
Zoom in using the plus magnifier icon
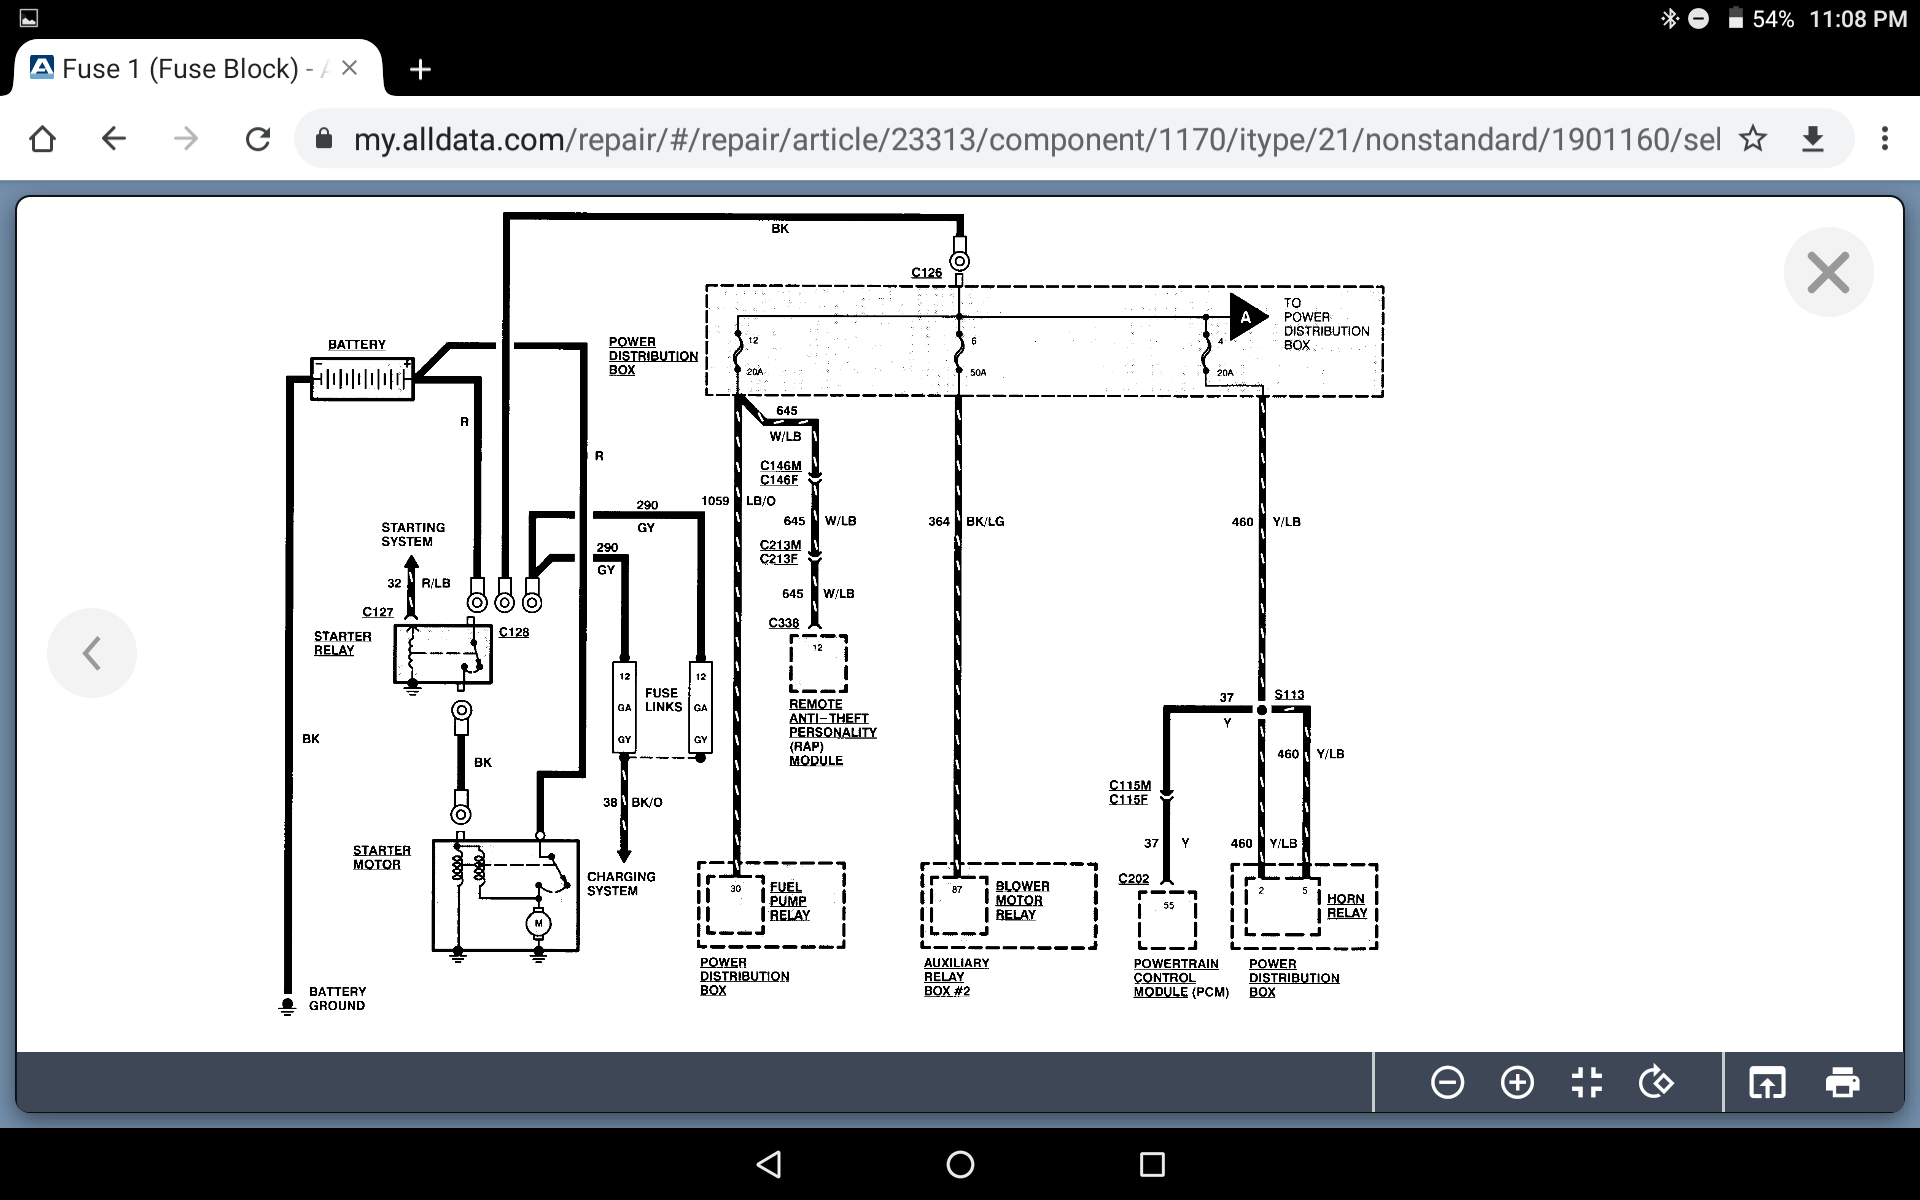tap(1517, 1082)
